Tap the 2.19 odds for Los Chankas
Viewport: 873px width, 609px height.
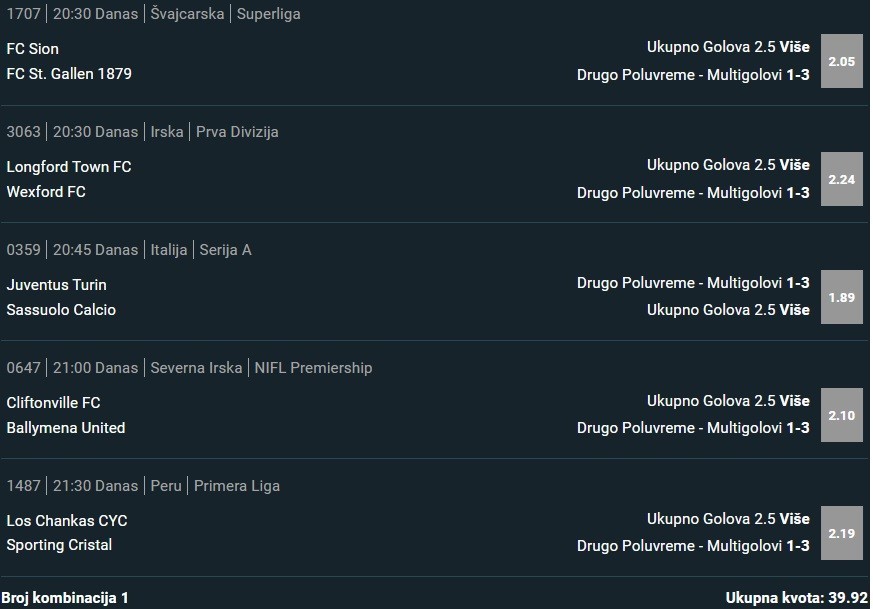pos(841,533)
